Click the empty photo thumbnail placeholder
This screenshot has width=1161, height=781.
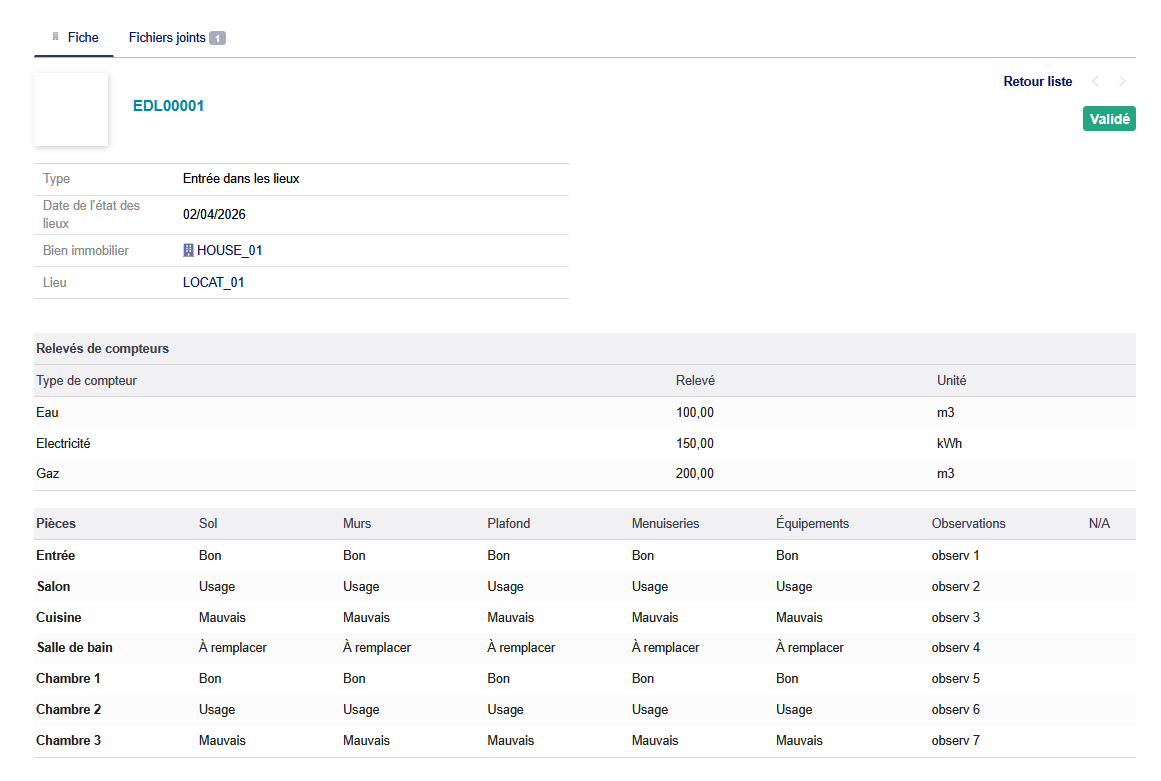71,109
